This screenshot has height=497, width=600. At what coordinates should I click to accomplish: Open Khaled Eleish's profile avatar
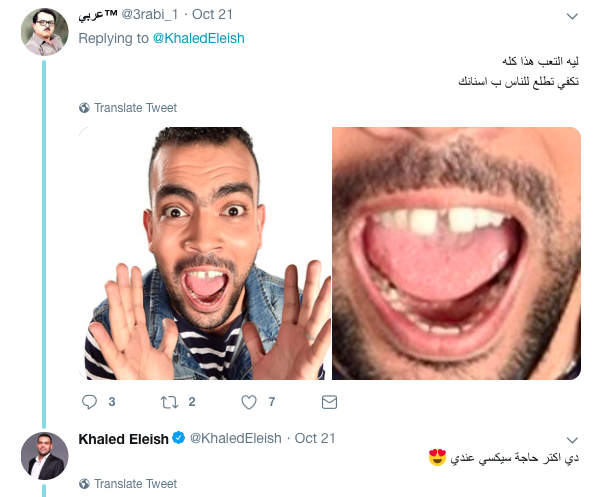coord(45,456)
